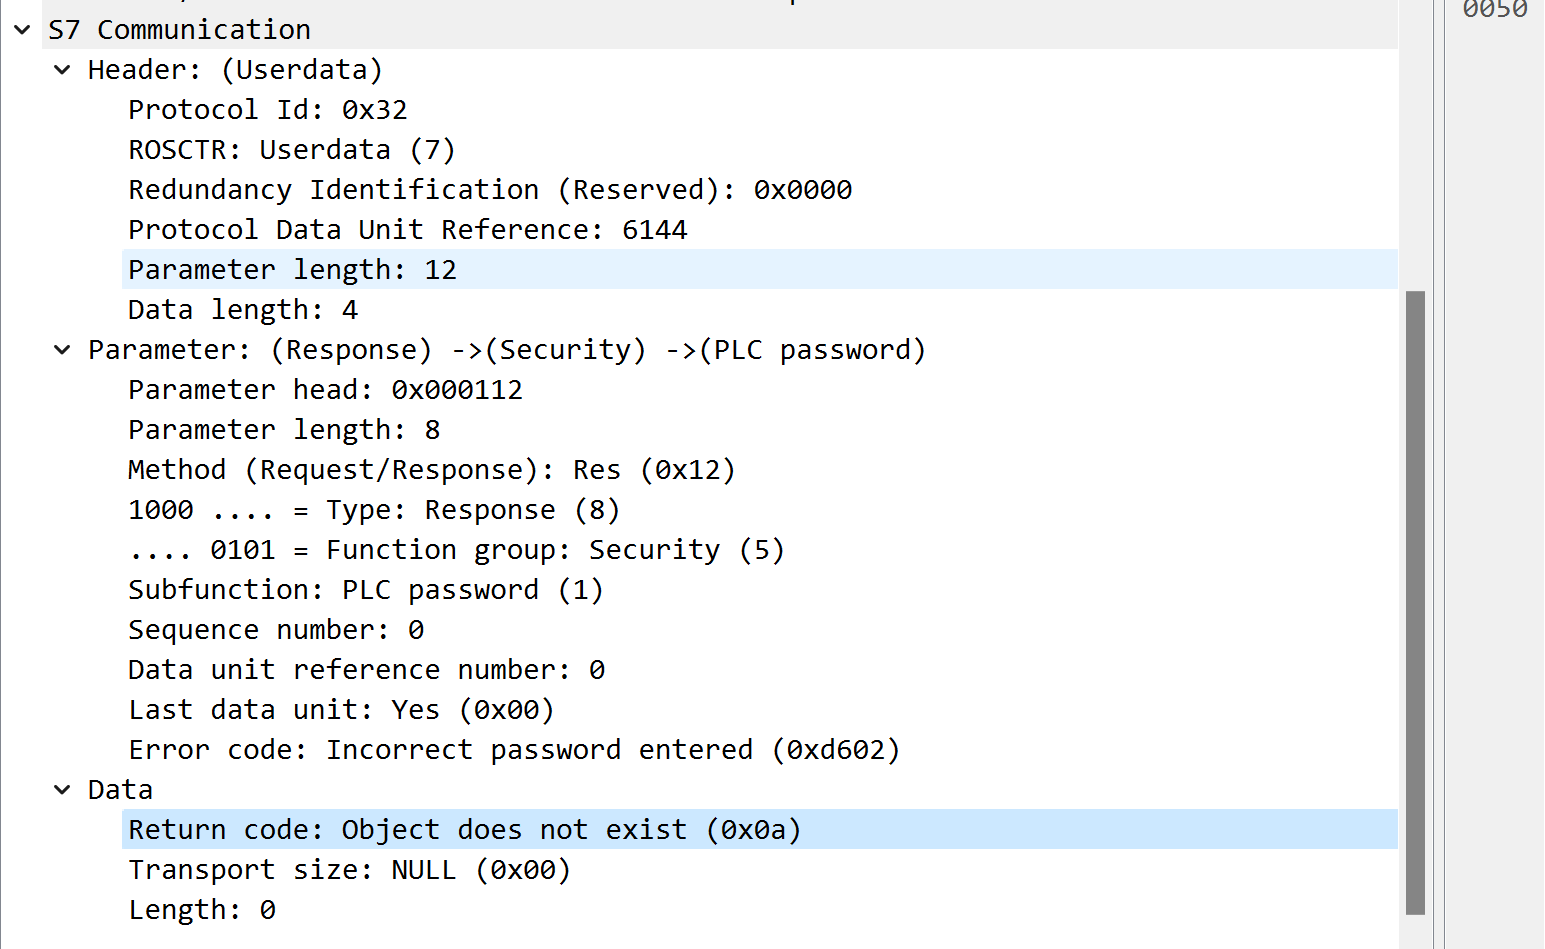This screenshot has width=1545, height=949.
Task: Select Return code Object does not exist
Action: 464,830
